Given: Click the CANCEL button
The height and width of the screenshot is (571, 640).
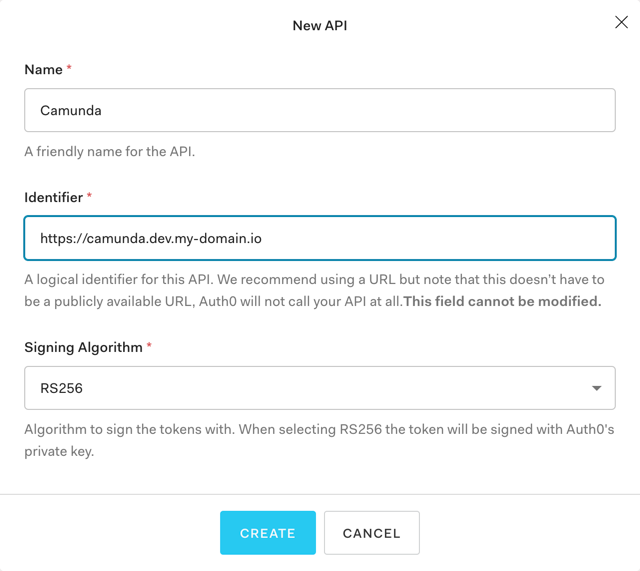Looking at the screenshot, I should [x=371, y=533].
